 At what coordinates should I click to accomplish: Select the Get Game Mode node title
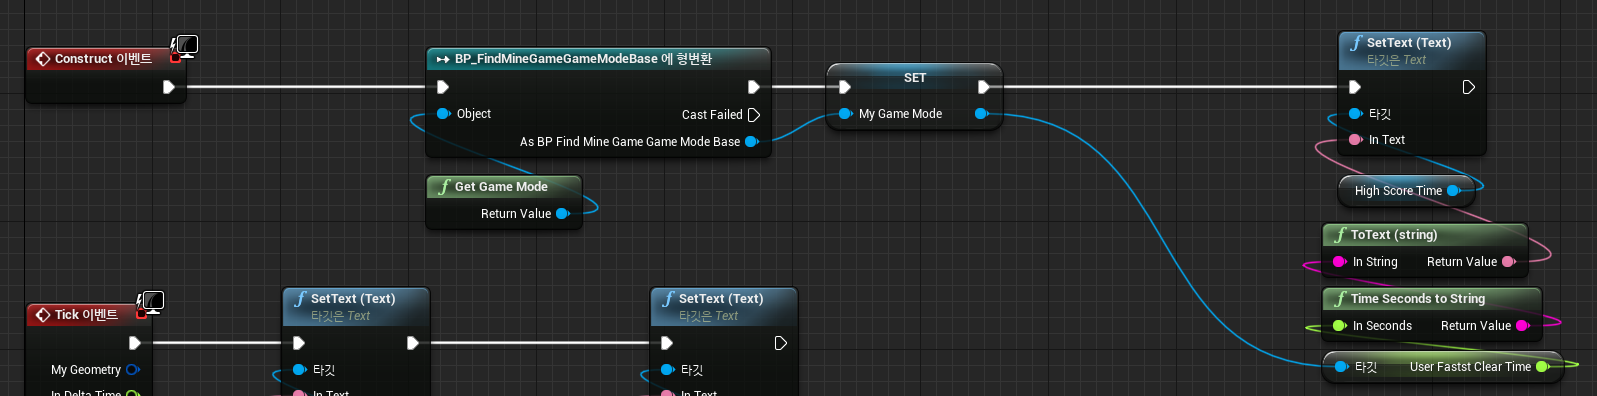pos(501,187)
